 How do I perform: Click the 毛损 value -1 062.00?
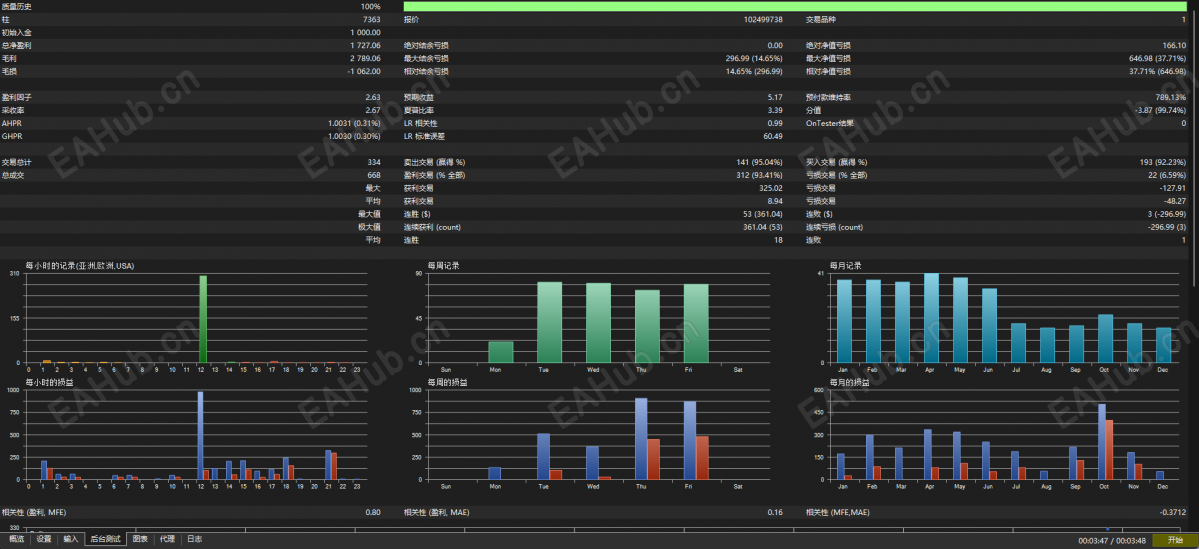[x=364, y=71]
